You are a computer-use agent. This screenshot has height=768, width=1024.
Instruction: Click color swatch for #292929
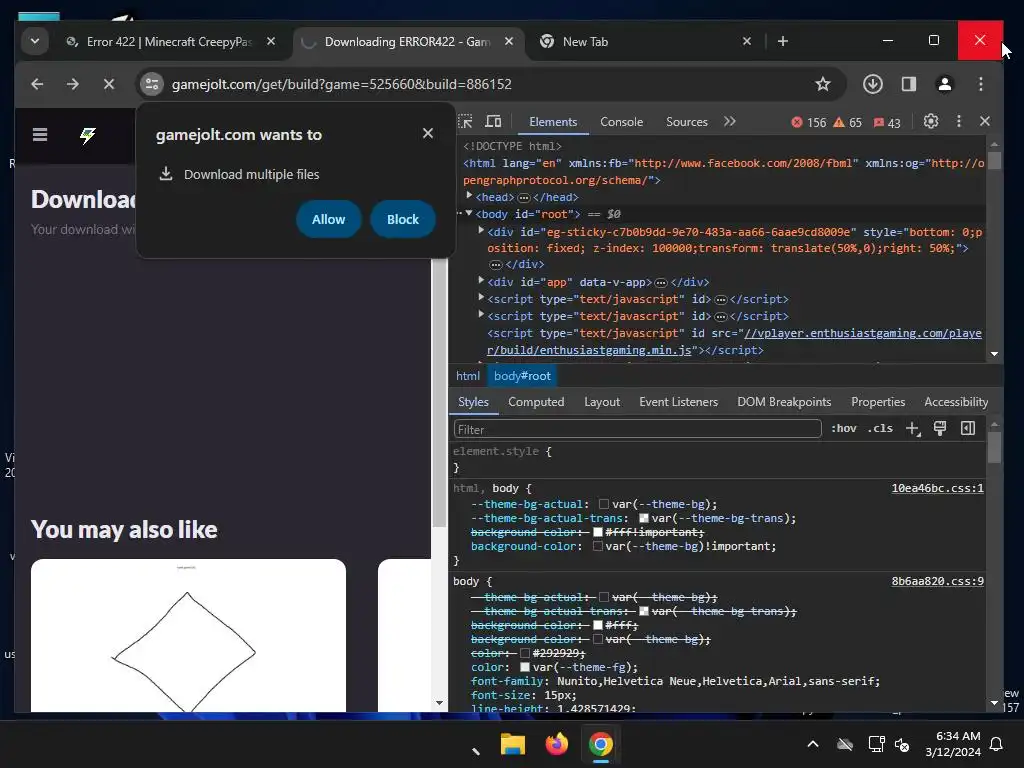(x=525, y=653)
